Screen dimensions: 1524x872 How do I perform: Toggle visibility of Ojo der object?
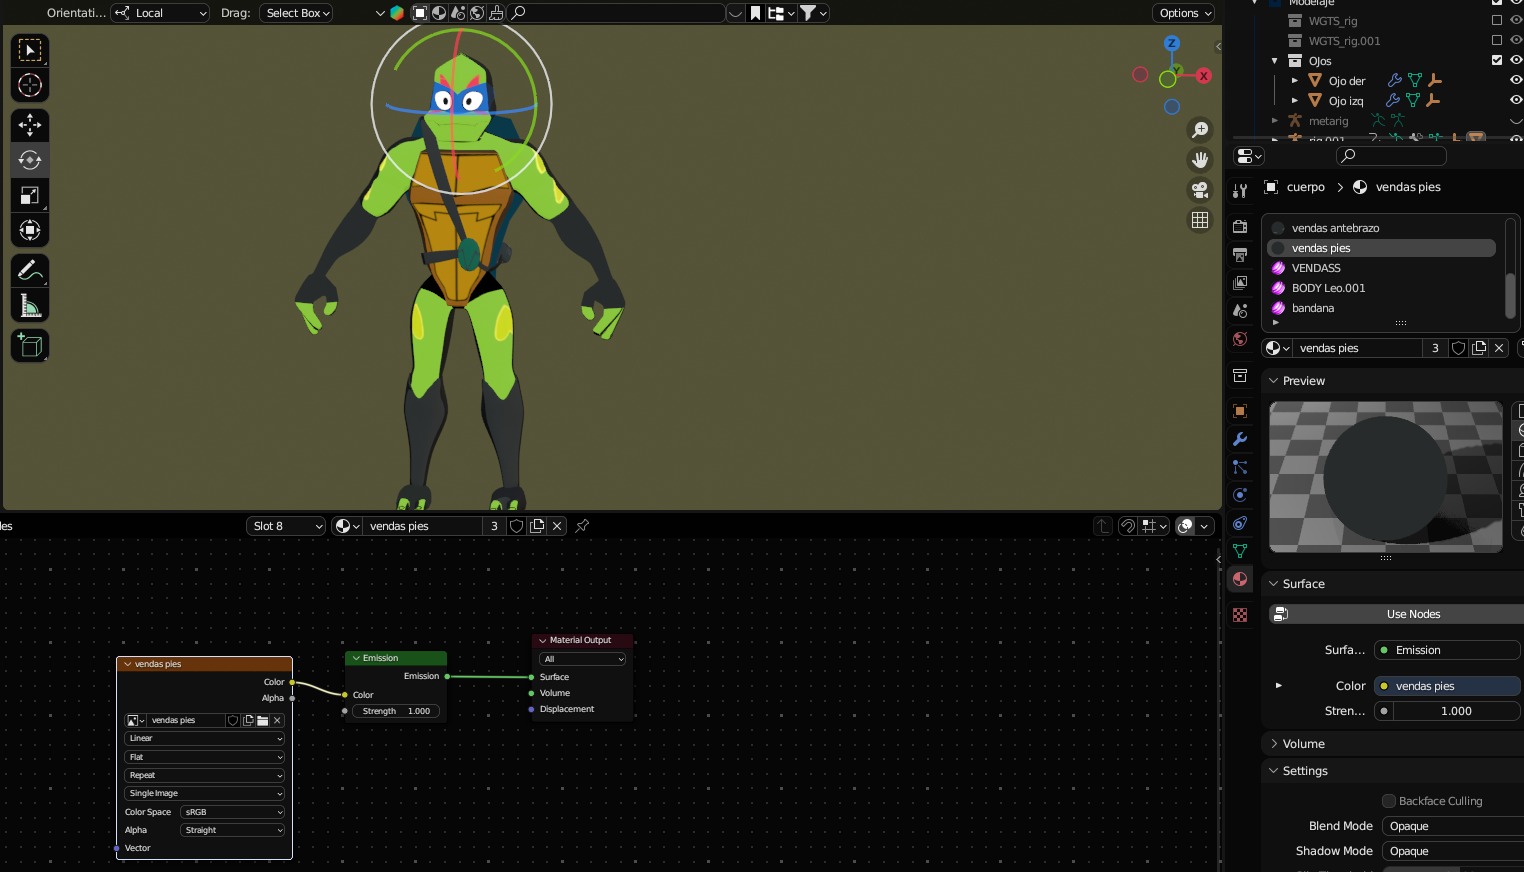click(x=1516, y=81)
